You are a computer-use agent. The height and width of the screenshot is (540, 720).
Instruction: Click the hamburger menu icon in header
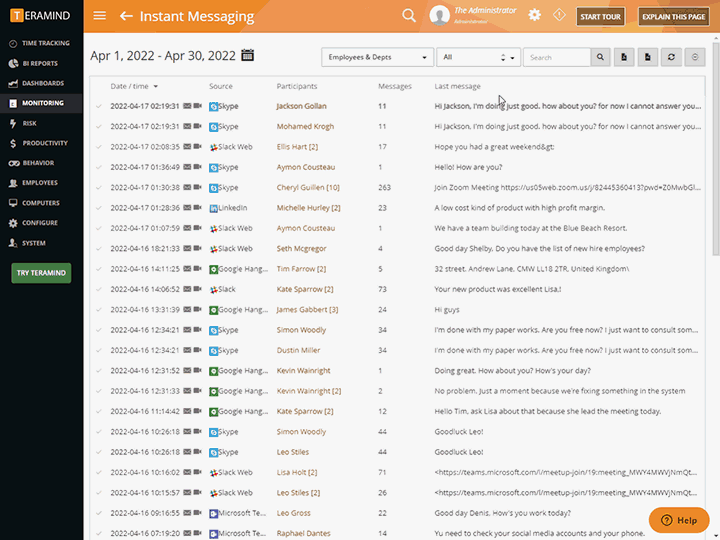tap(99, 16)
